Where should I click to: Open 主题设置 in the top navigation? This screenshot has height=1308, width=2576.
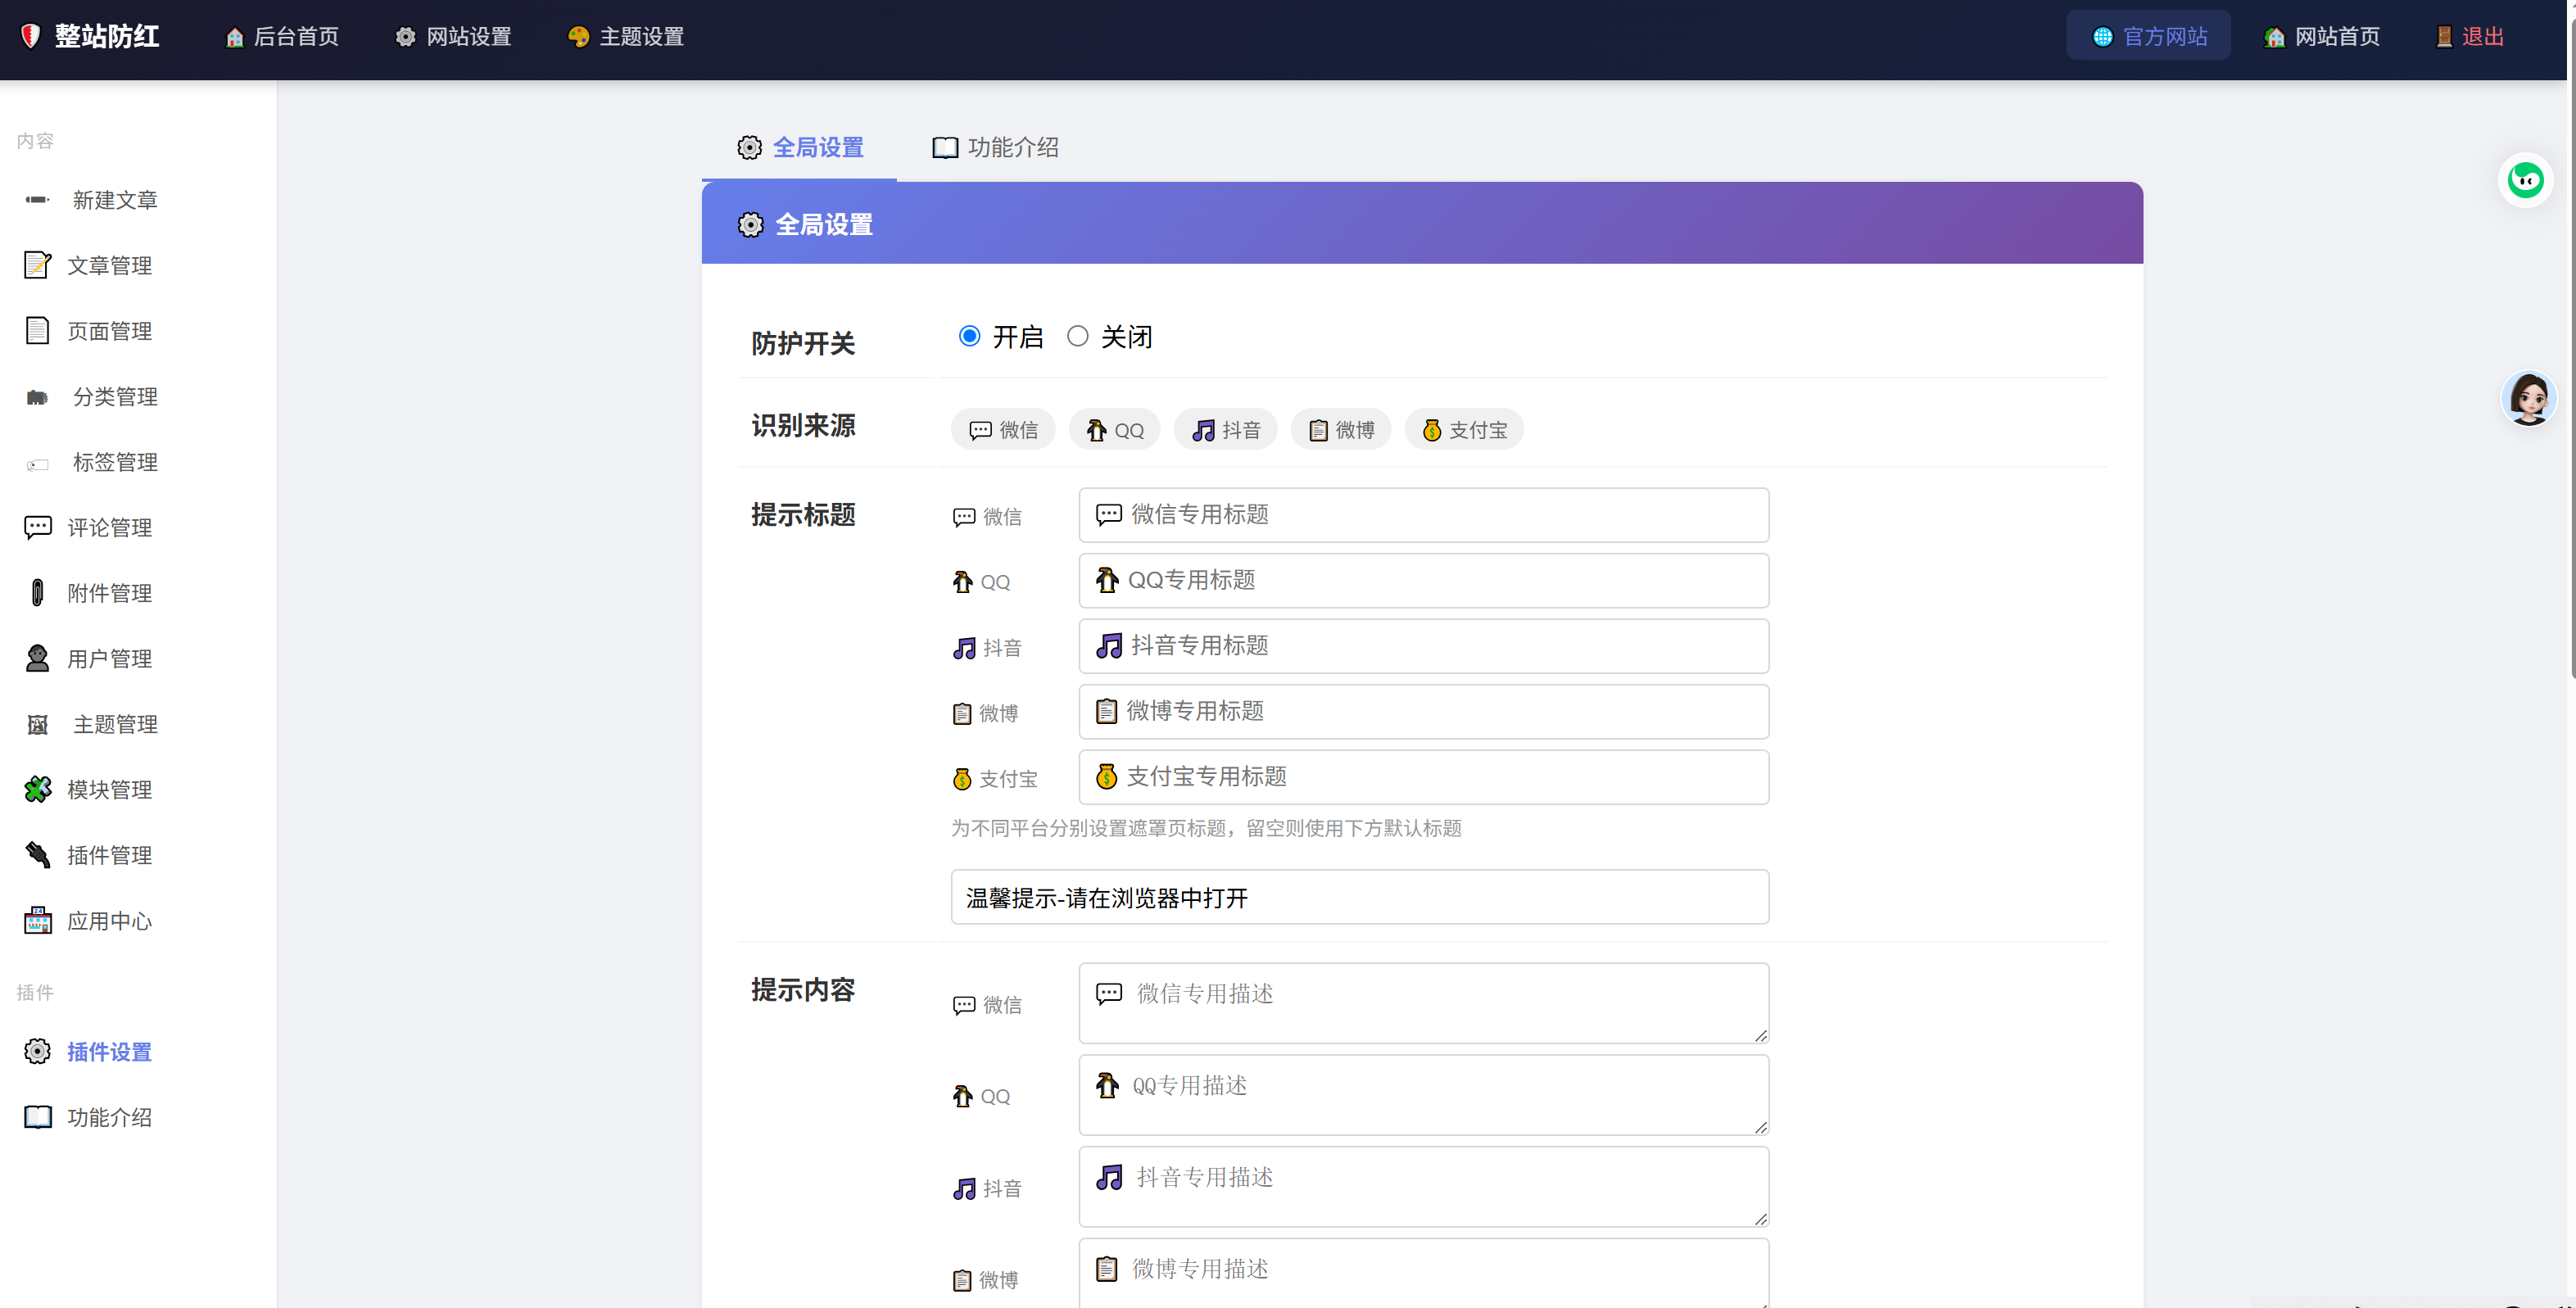click(x=626, y=37)
